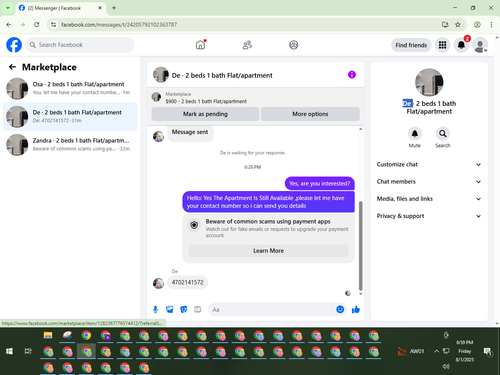Click the purple conversation information icon
The height and width of the screenshot is (375, 500).
pos(352,75)
